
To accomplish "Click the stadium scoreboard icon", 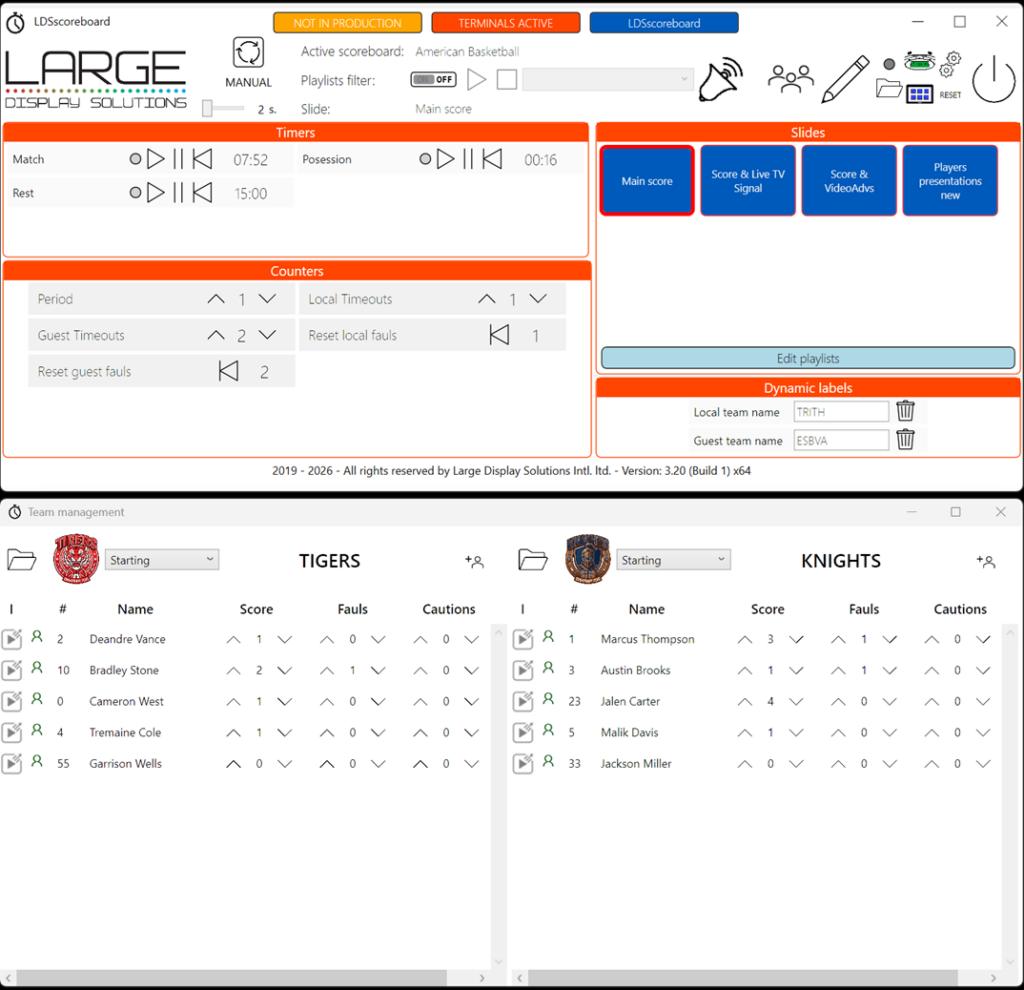I will tap(920, 62).
